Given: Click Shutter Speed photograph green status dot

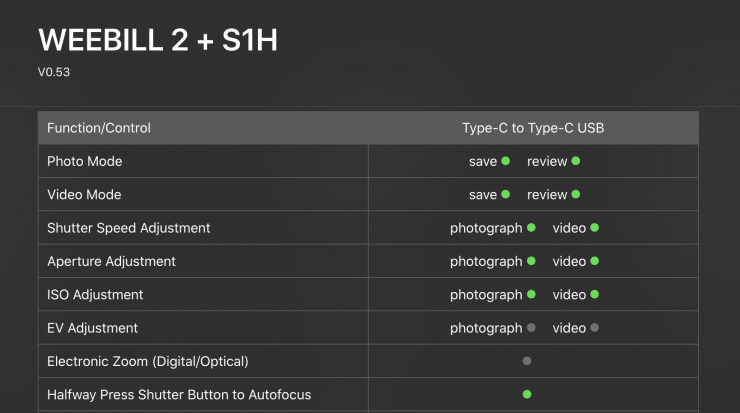Looking at the screenshot, I should coord(531,228).
